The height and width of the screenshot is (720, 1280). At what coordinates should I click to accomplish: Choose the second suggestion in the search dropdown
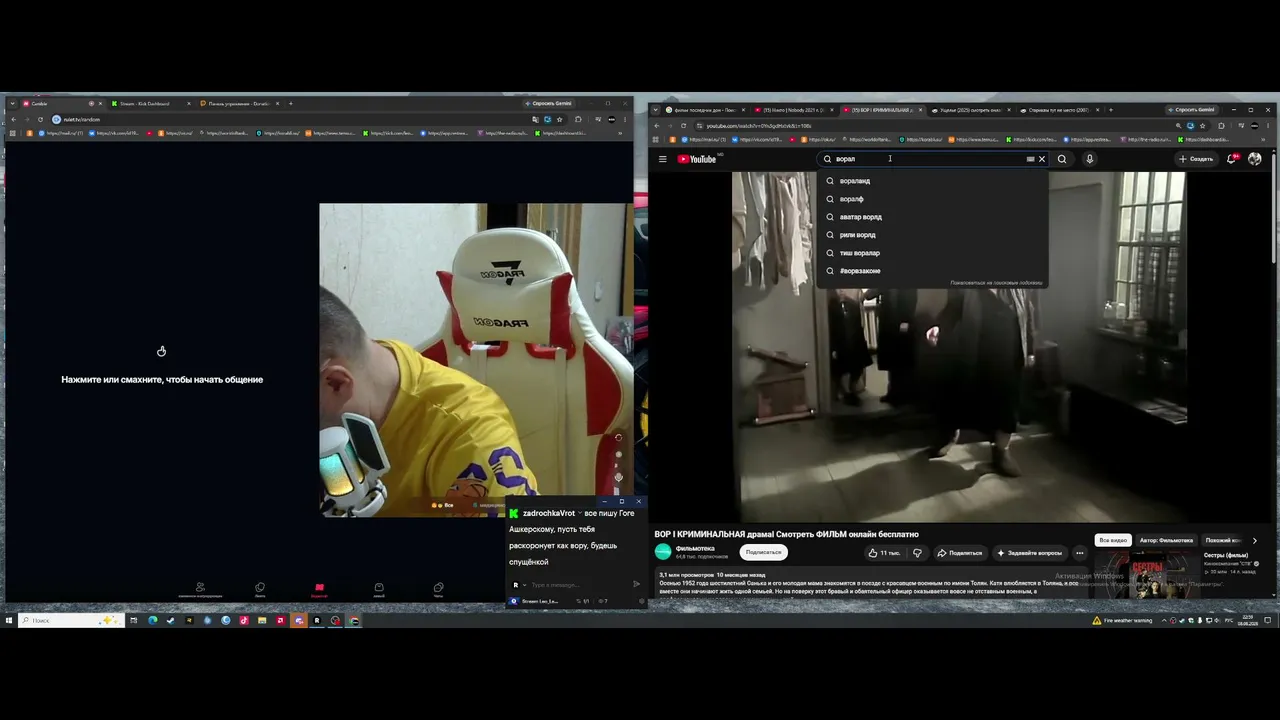click(x=933, y=199)
